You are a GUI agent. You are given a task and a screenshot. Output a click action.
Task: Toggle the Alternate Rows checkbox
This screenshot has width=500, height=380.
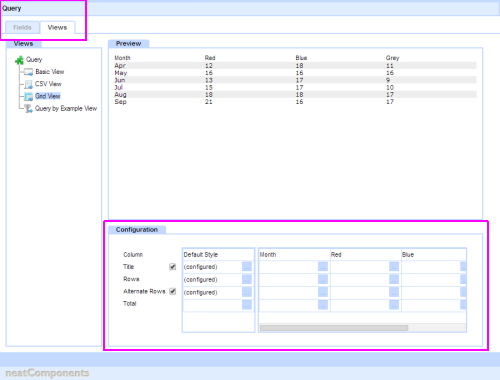172,291
